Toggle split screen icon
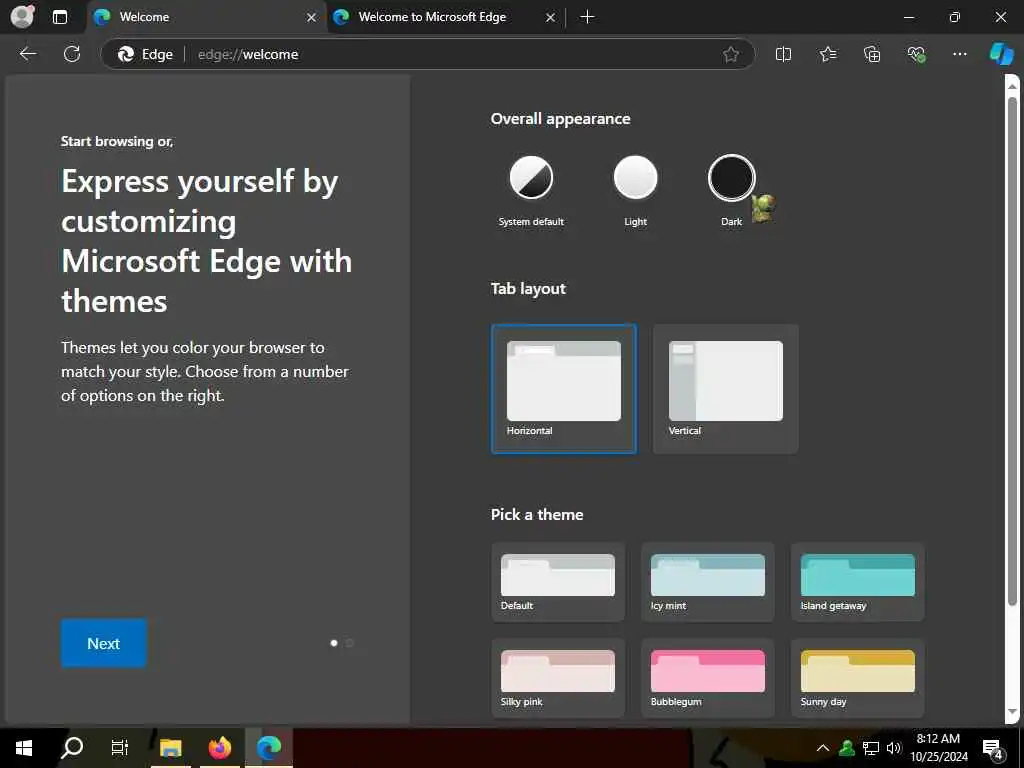1024x768 pixels. (783, 54)
